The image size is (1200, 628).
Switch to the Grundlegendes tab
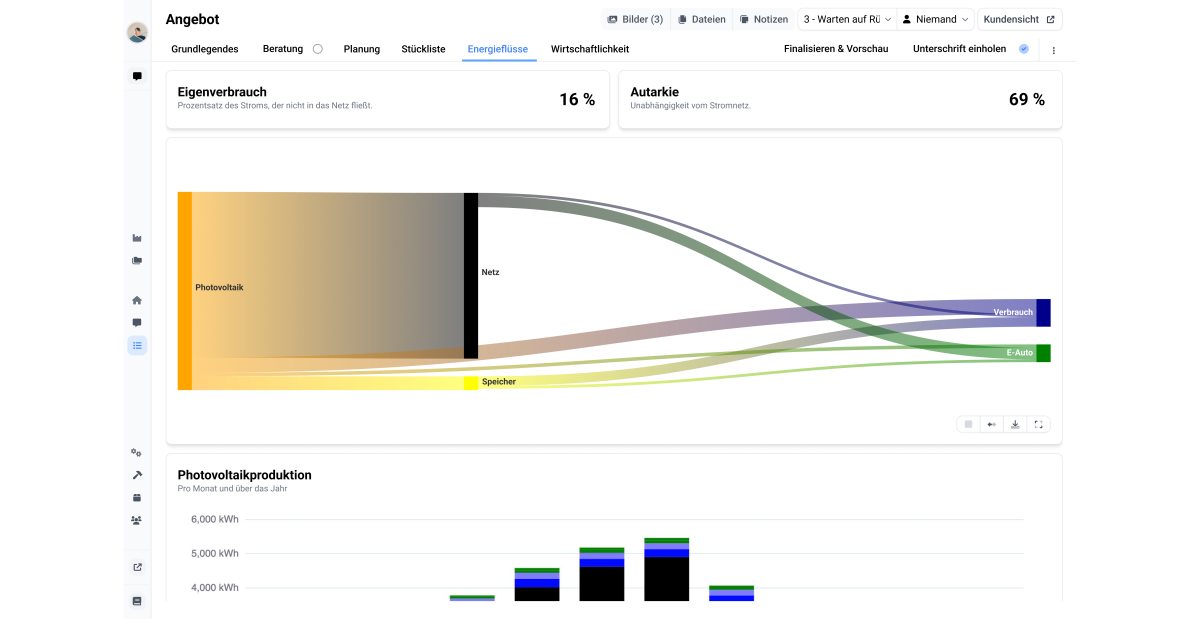pyautogui.click(x=206, y=49)
